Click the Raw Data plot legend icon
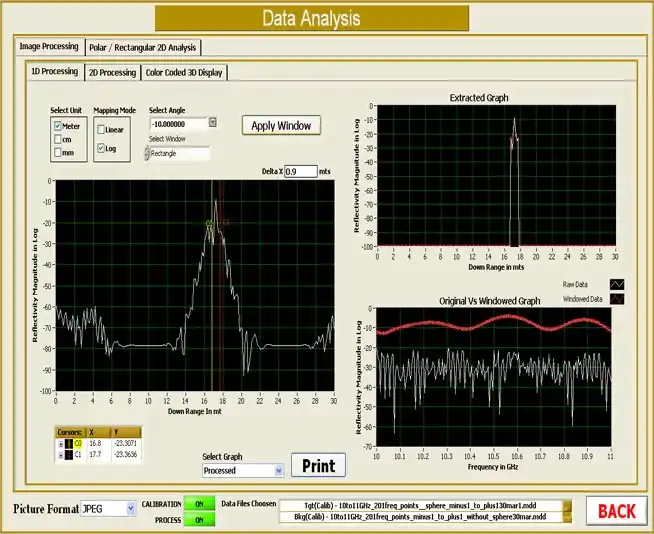The height and width of the screenshot is (534, 654). pyautogui.click(x=616, y=284)
